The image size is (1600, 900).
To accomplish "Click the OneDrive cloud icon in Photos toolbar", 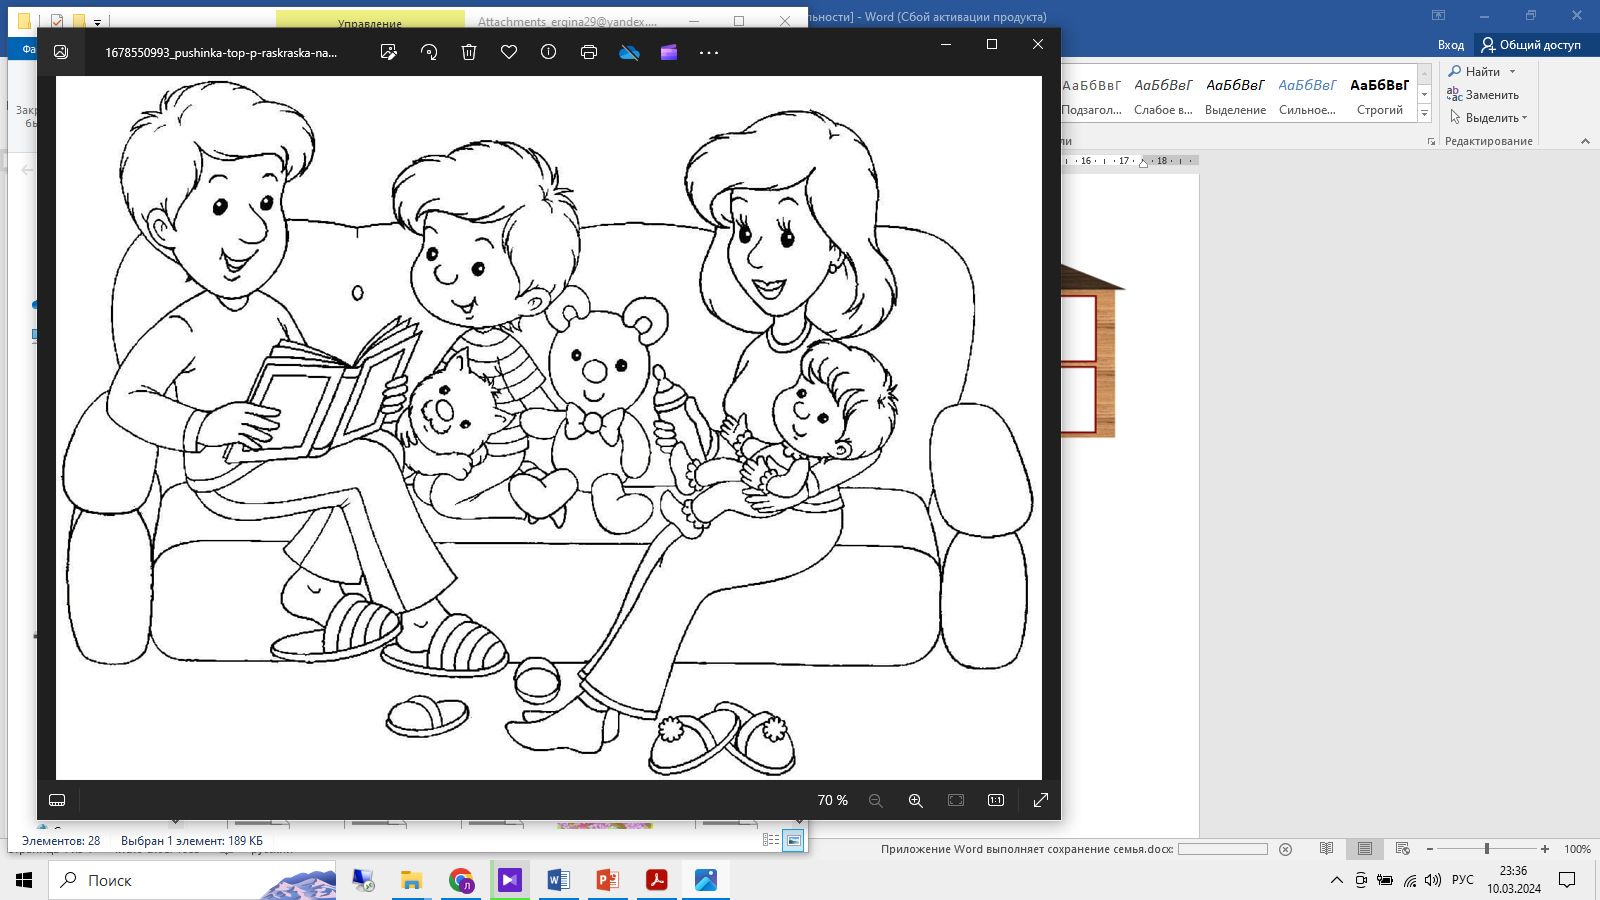I will [x=629, y=52].
